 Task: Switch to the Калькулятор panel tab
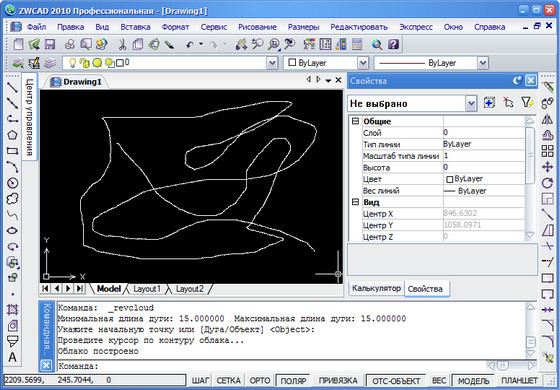(376, 288)
